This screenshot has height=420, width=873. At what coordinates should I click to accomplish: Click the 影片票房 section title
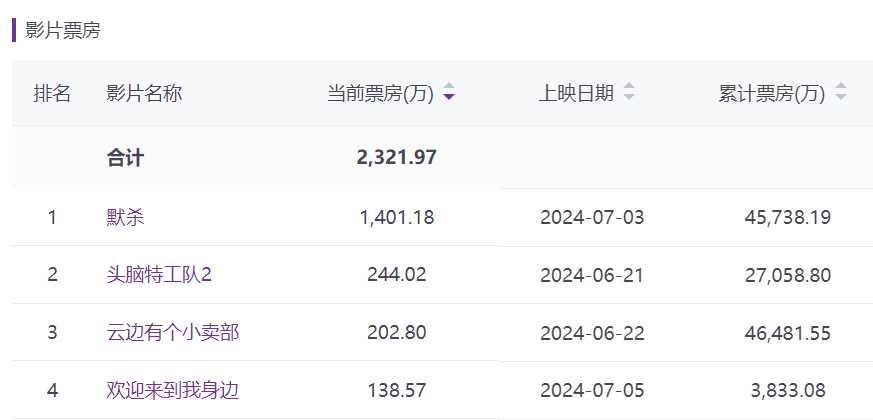[x=63, y=30]
